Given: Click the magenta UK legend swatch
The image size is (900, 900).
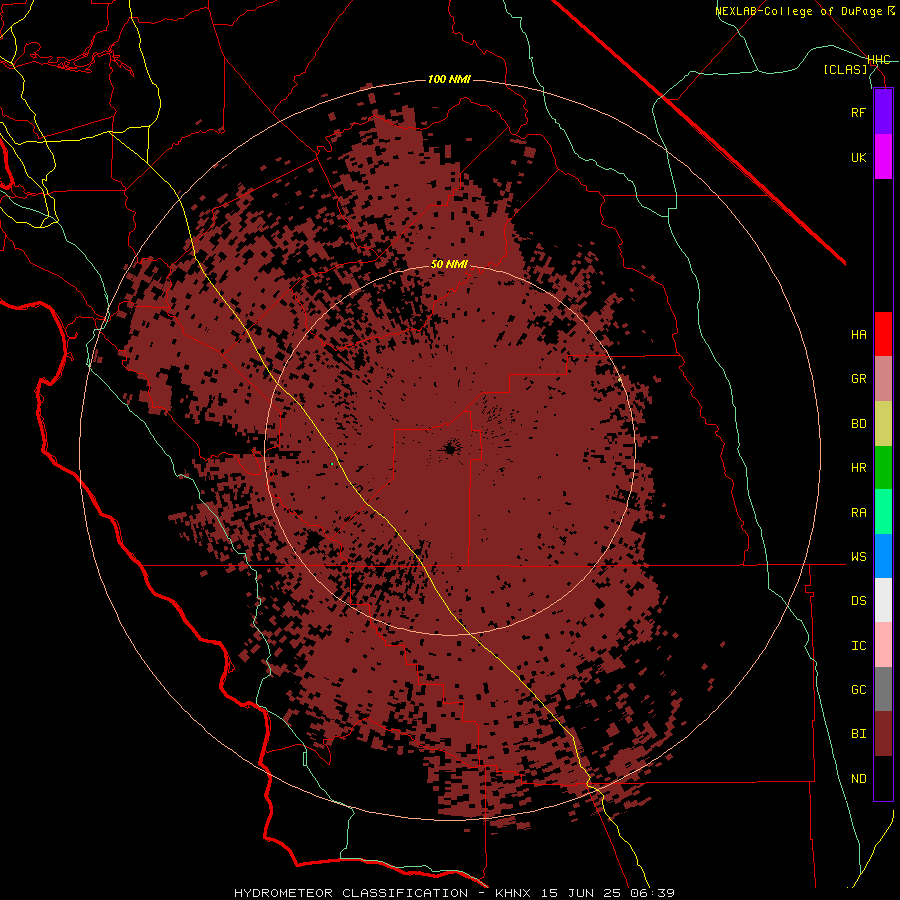Looking at the screenshot, I should pos(883,157).
